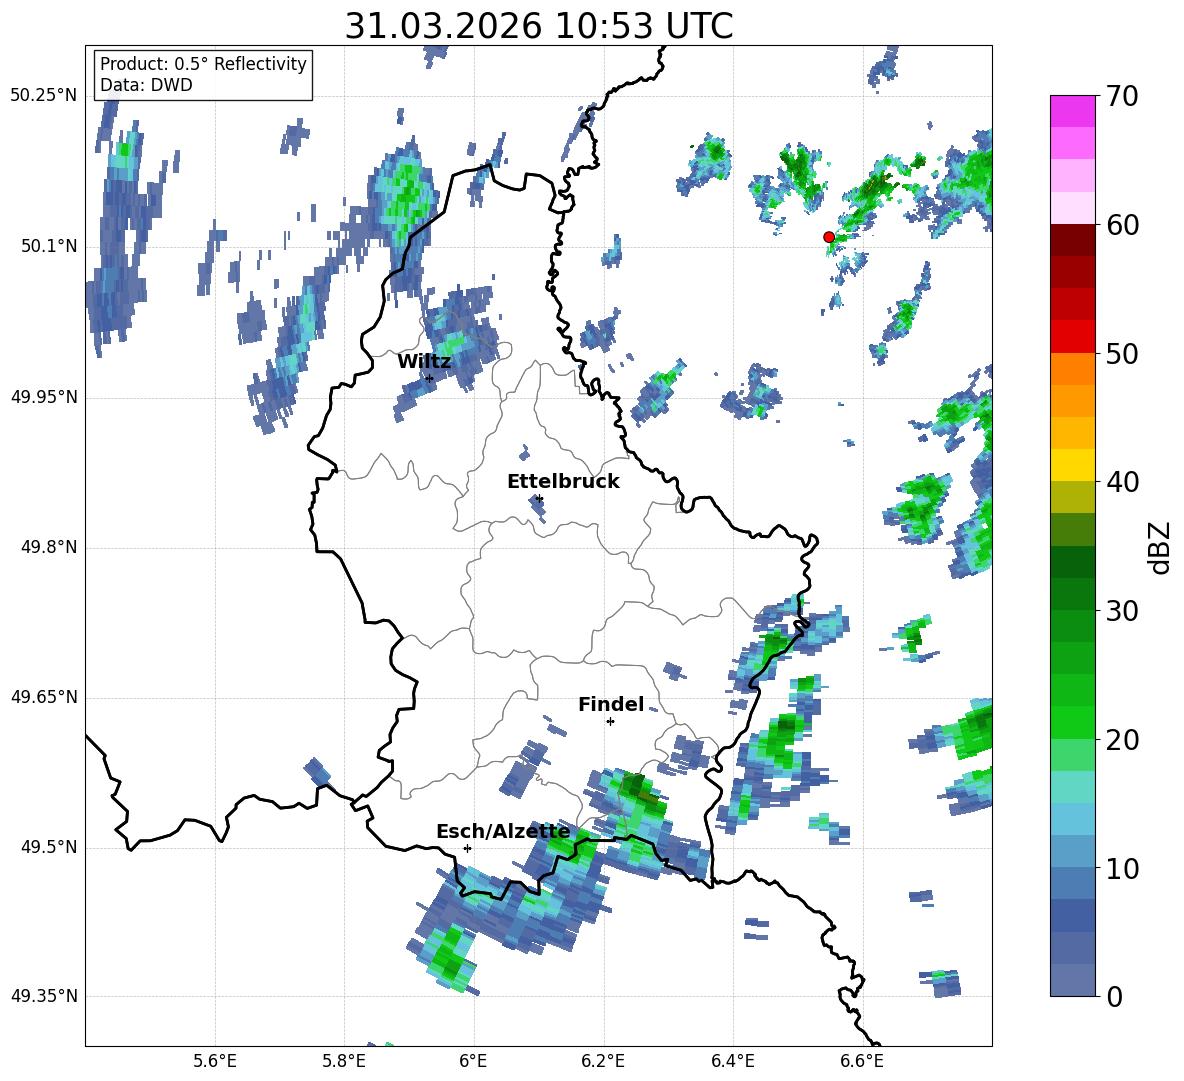Screen dimensions: 1184x1081
Task: Select the Ettelbruck city label
Action: coord(562,482)
